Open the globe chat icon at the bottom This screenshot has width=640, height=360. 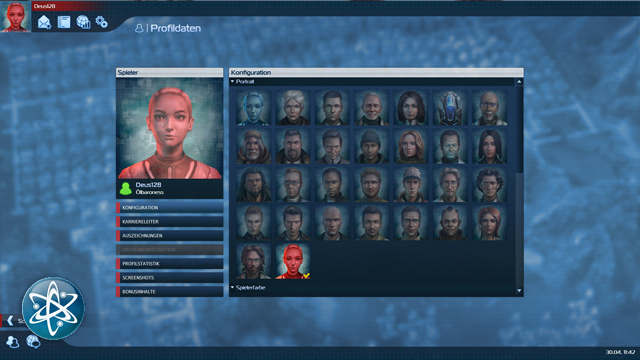(x=33, y=341)
